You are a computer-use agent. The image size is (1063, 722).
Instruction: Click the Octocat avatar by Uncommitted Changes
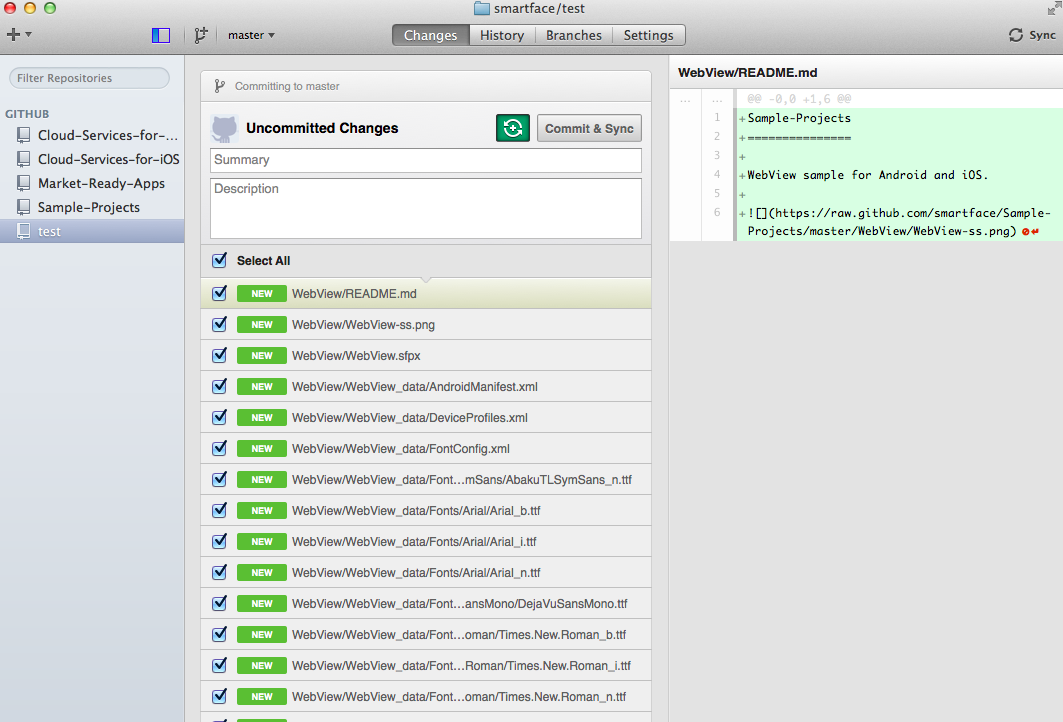click(224, 128)
